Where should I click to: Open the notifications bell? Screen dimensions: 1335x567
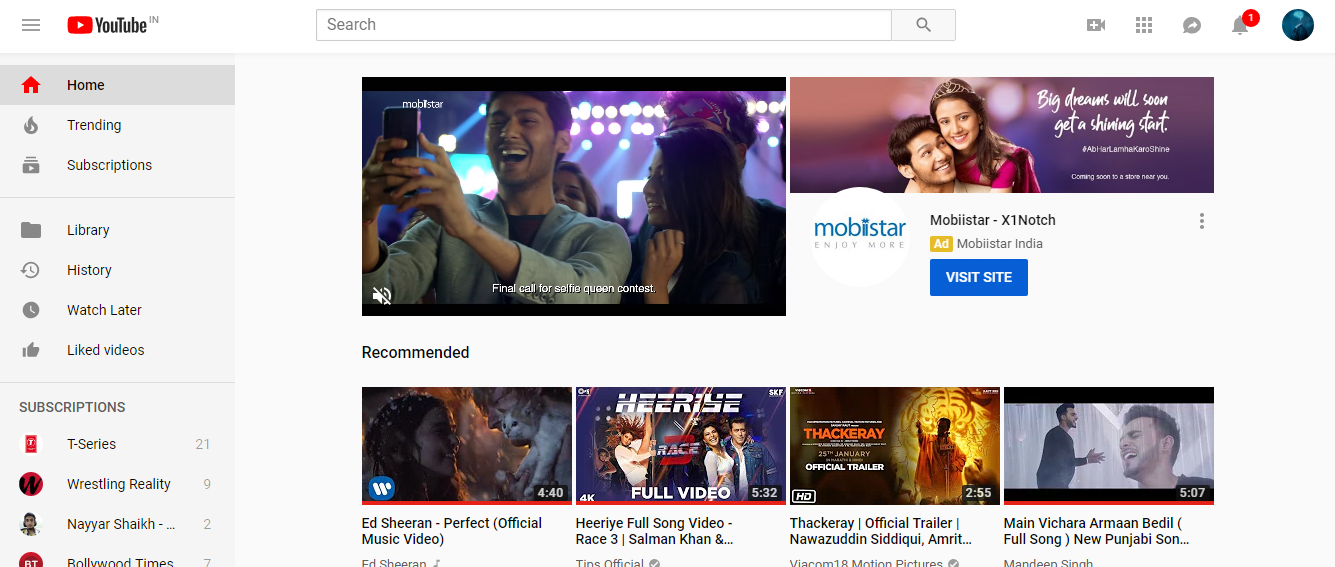pyautogui.click(x=1240, y=25)
